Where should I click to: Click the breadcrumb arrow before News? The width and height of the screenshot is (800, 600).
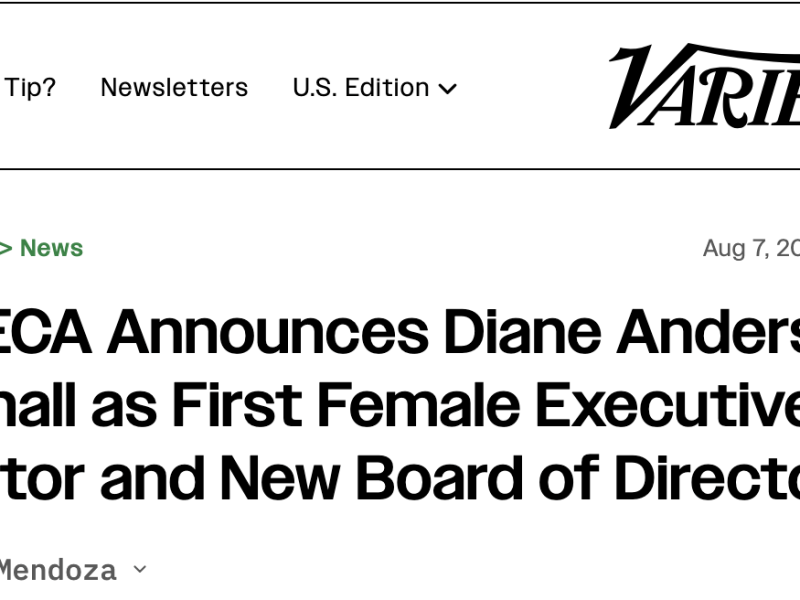click(5, 248)
